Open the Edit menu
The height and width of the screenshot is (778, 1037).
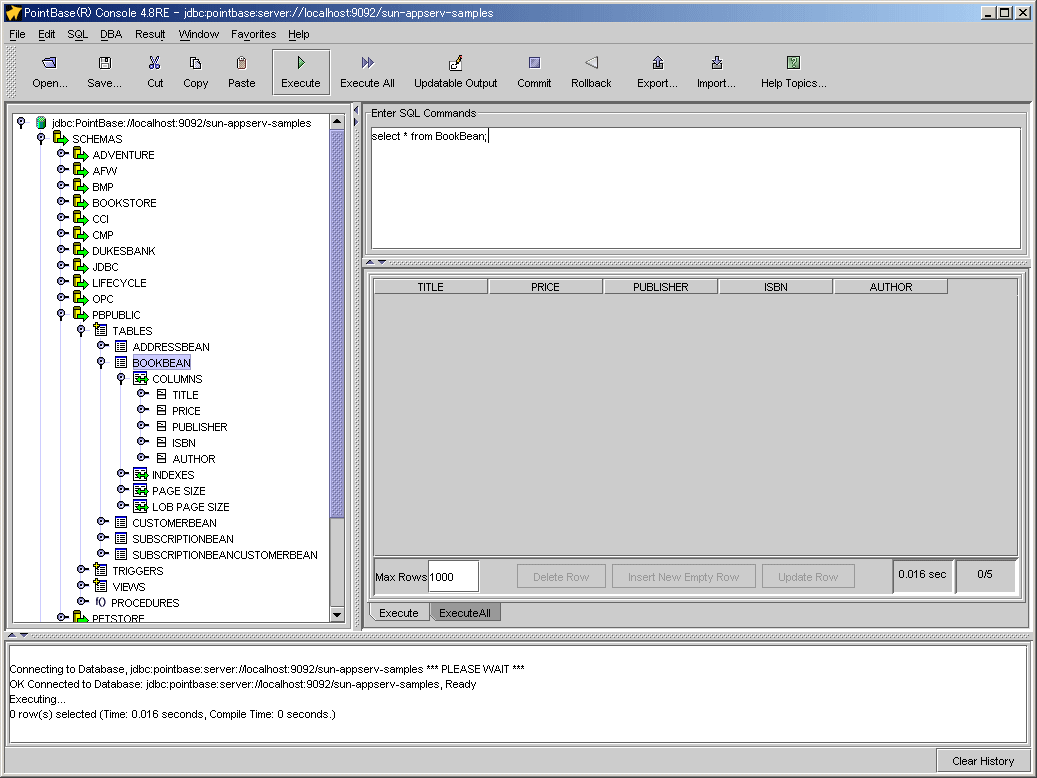click(46, 34)
